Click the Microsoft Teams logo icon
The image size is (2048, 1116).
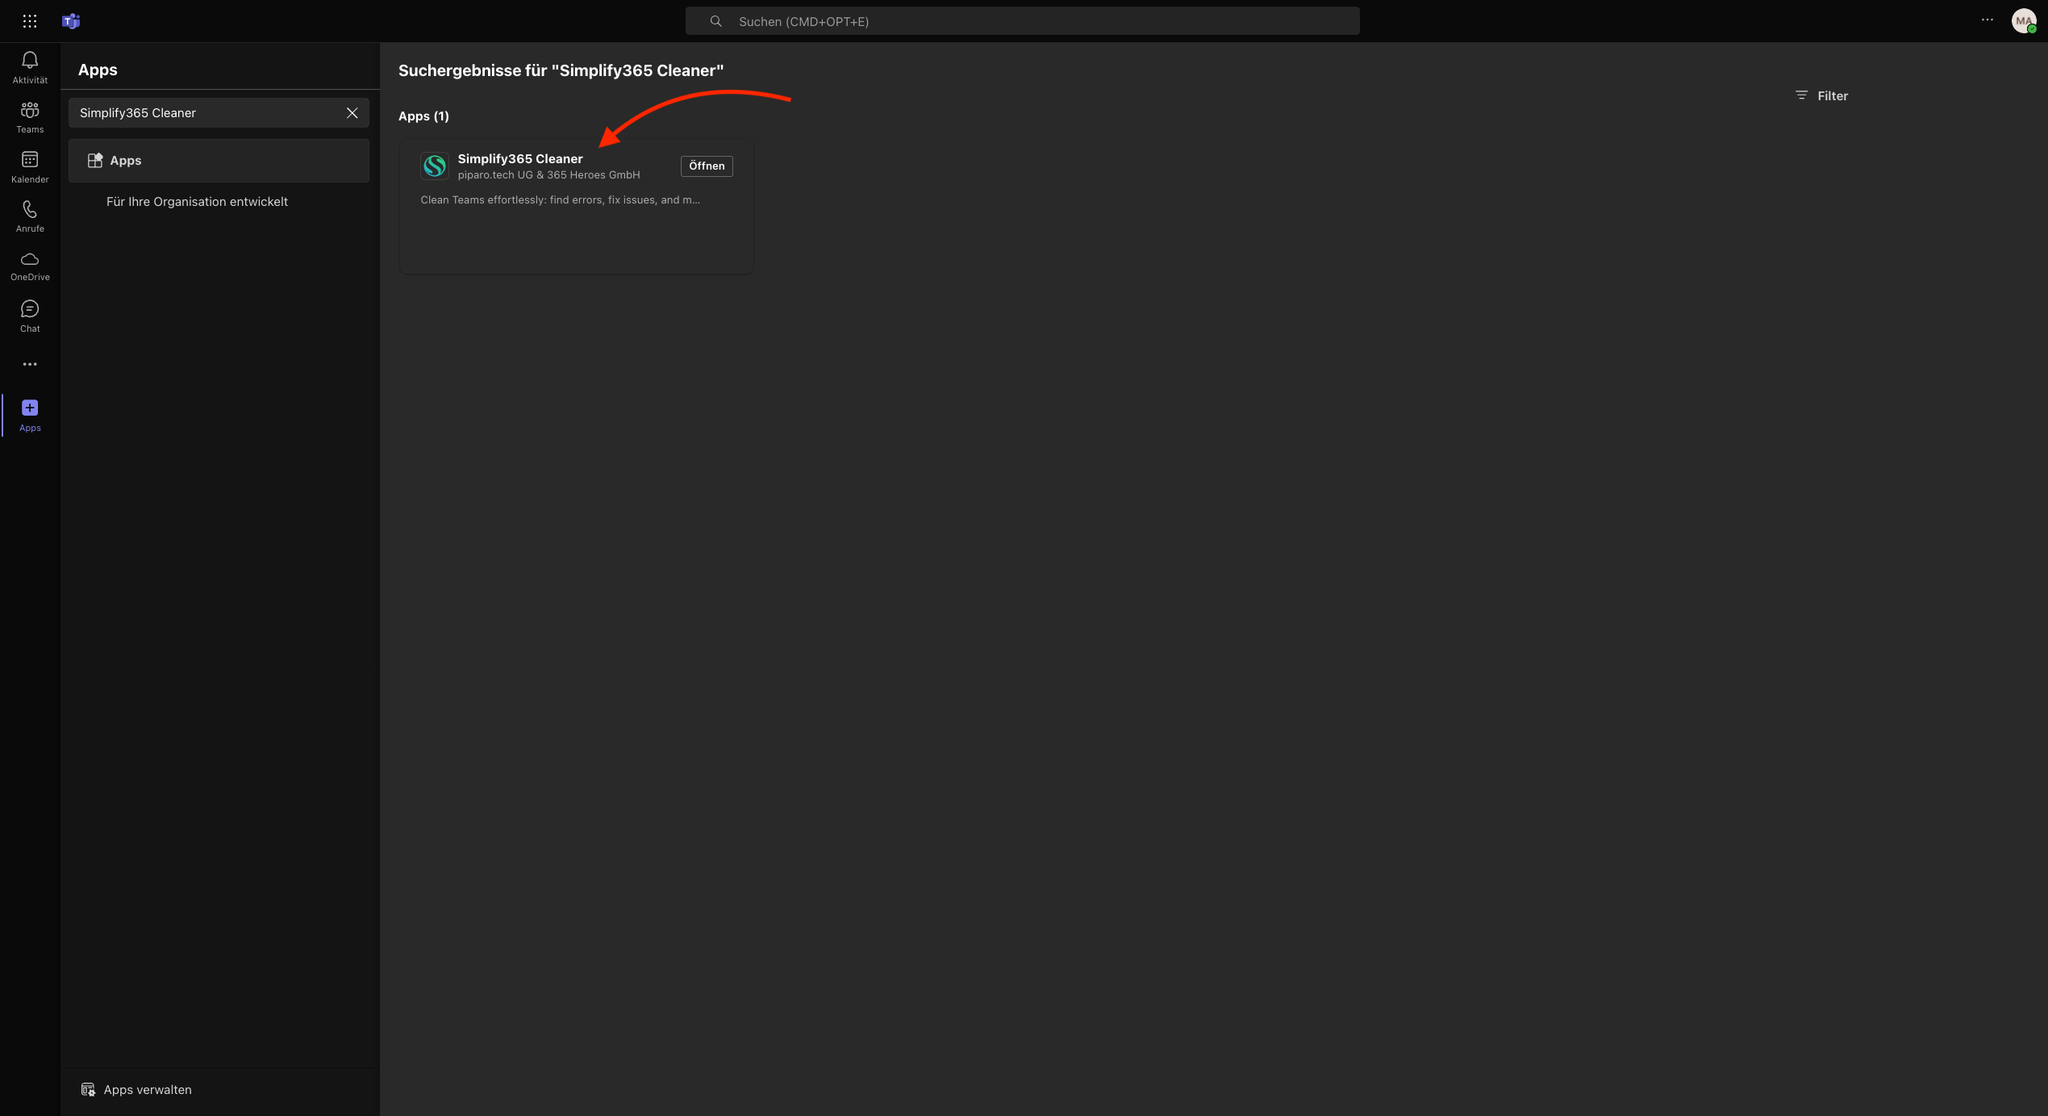(x=70, y=21)
